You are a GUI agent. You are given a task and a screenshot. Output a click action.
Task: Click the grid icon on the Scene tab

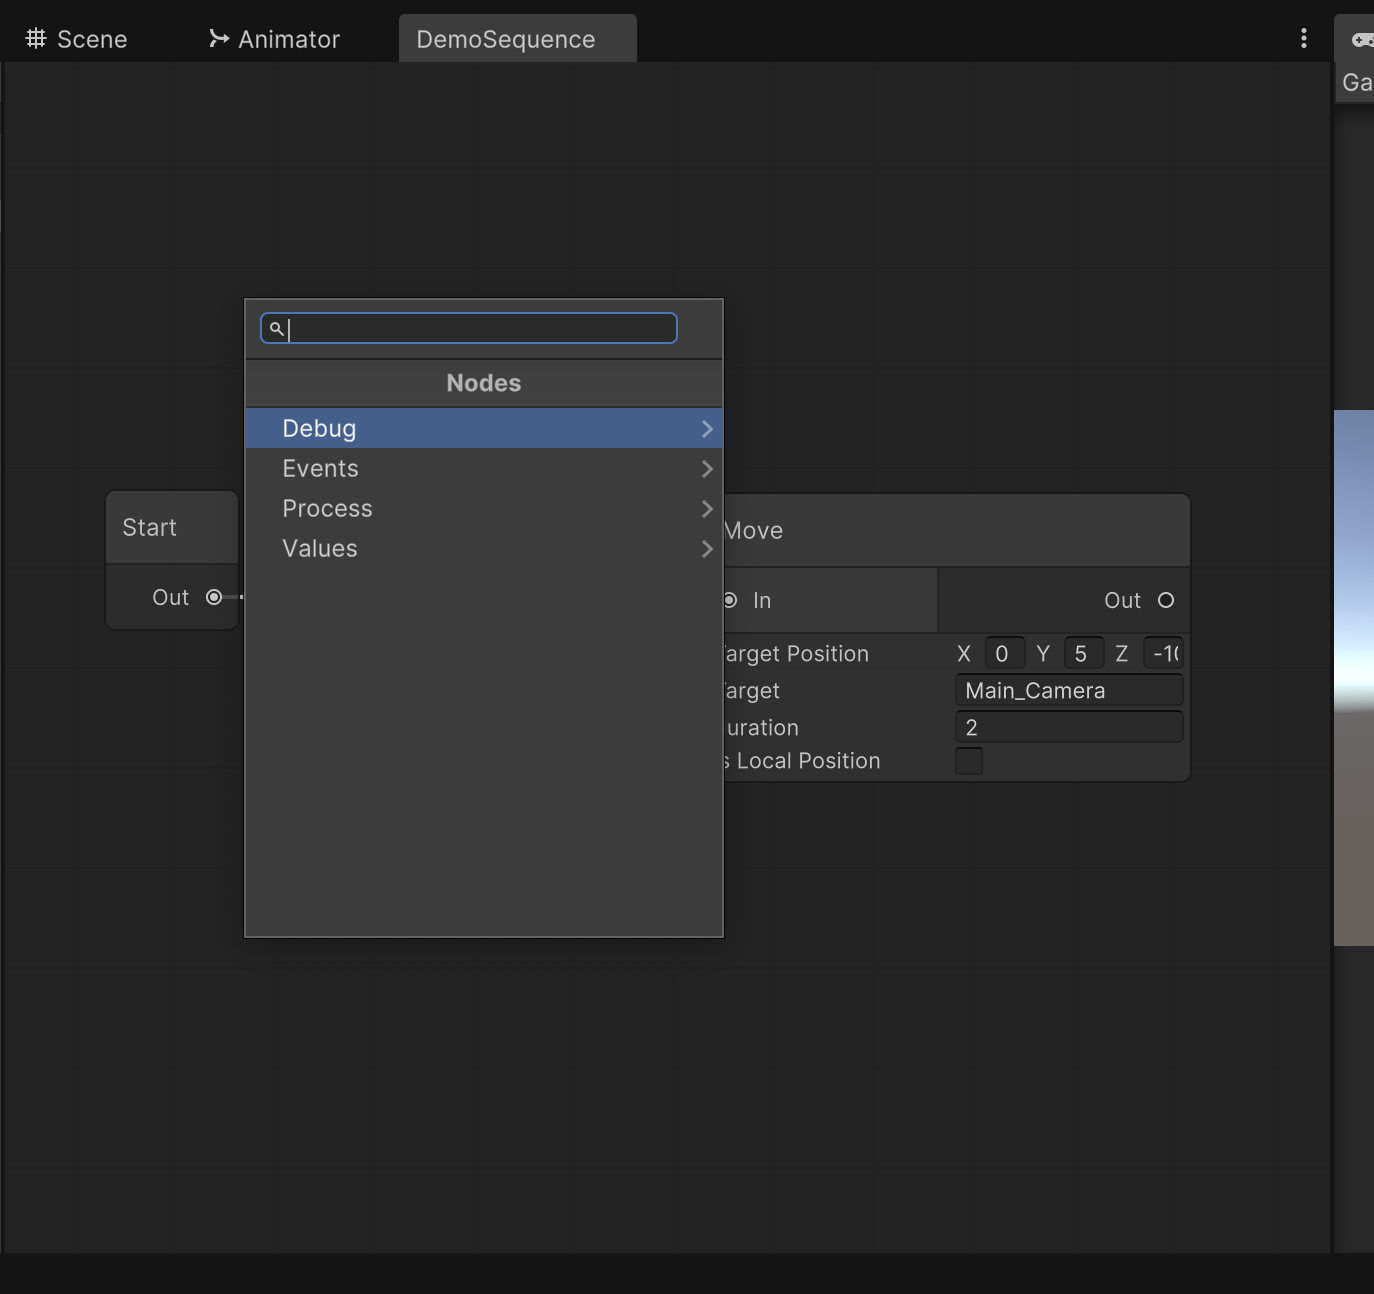tap(35, 39)
